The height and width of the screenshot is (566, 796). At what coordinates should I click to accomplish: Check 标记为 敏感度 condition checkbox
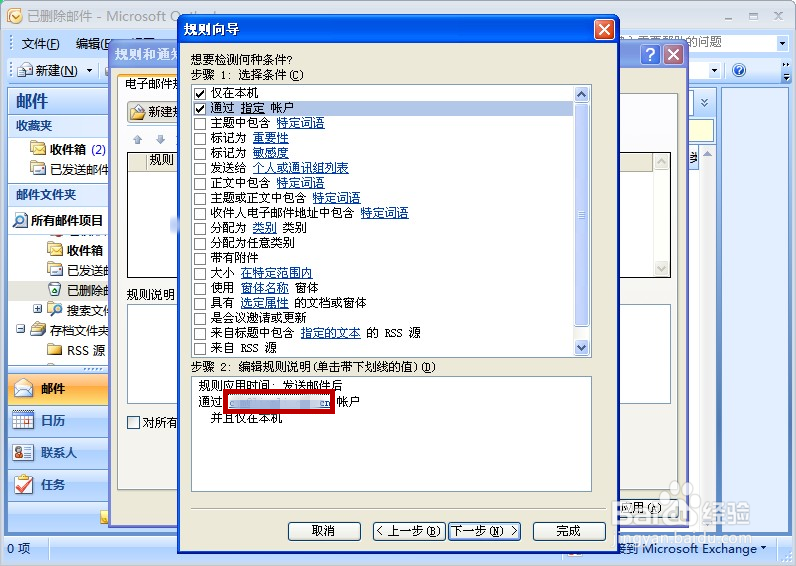(x=200, y=153)
